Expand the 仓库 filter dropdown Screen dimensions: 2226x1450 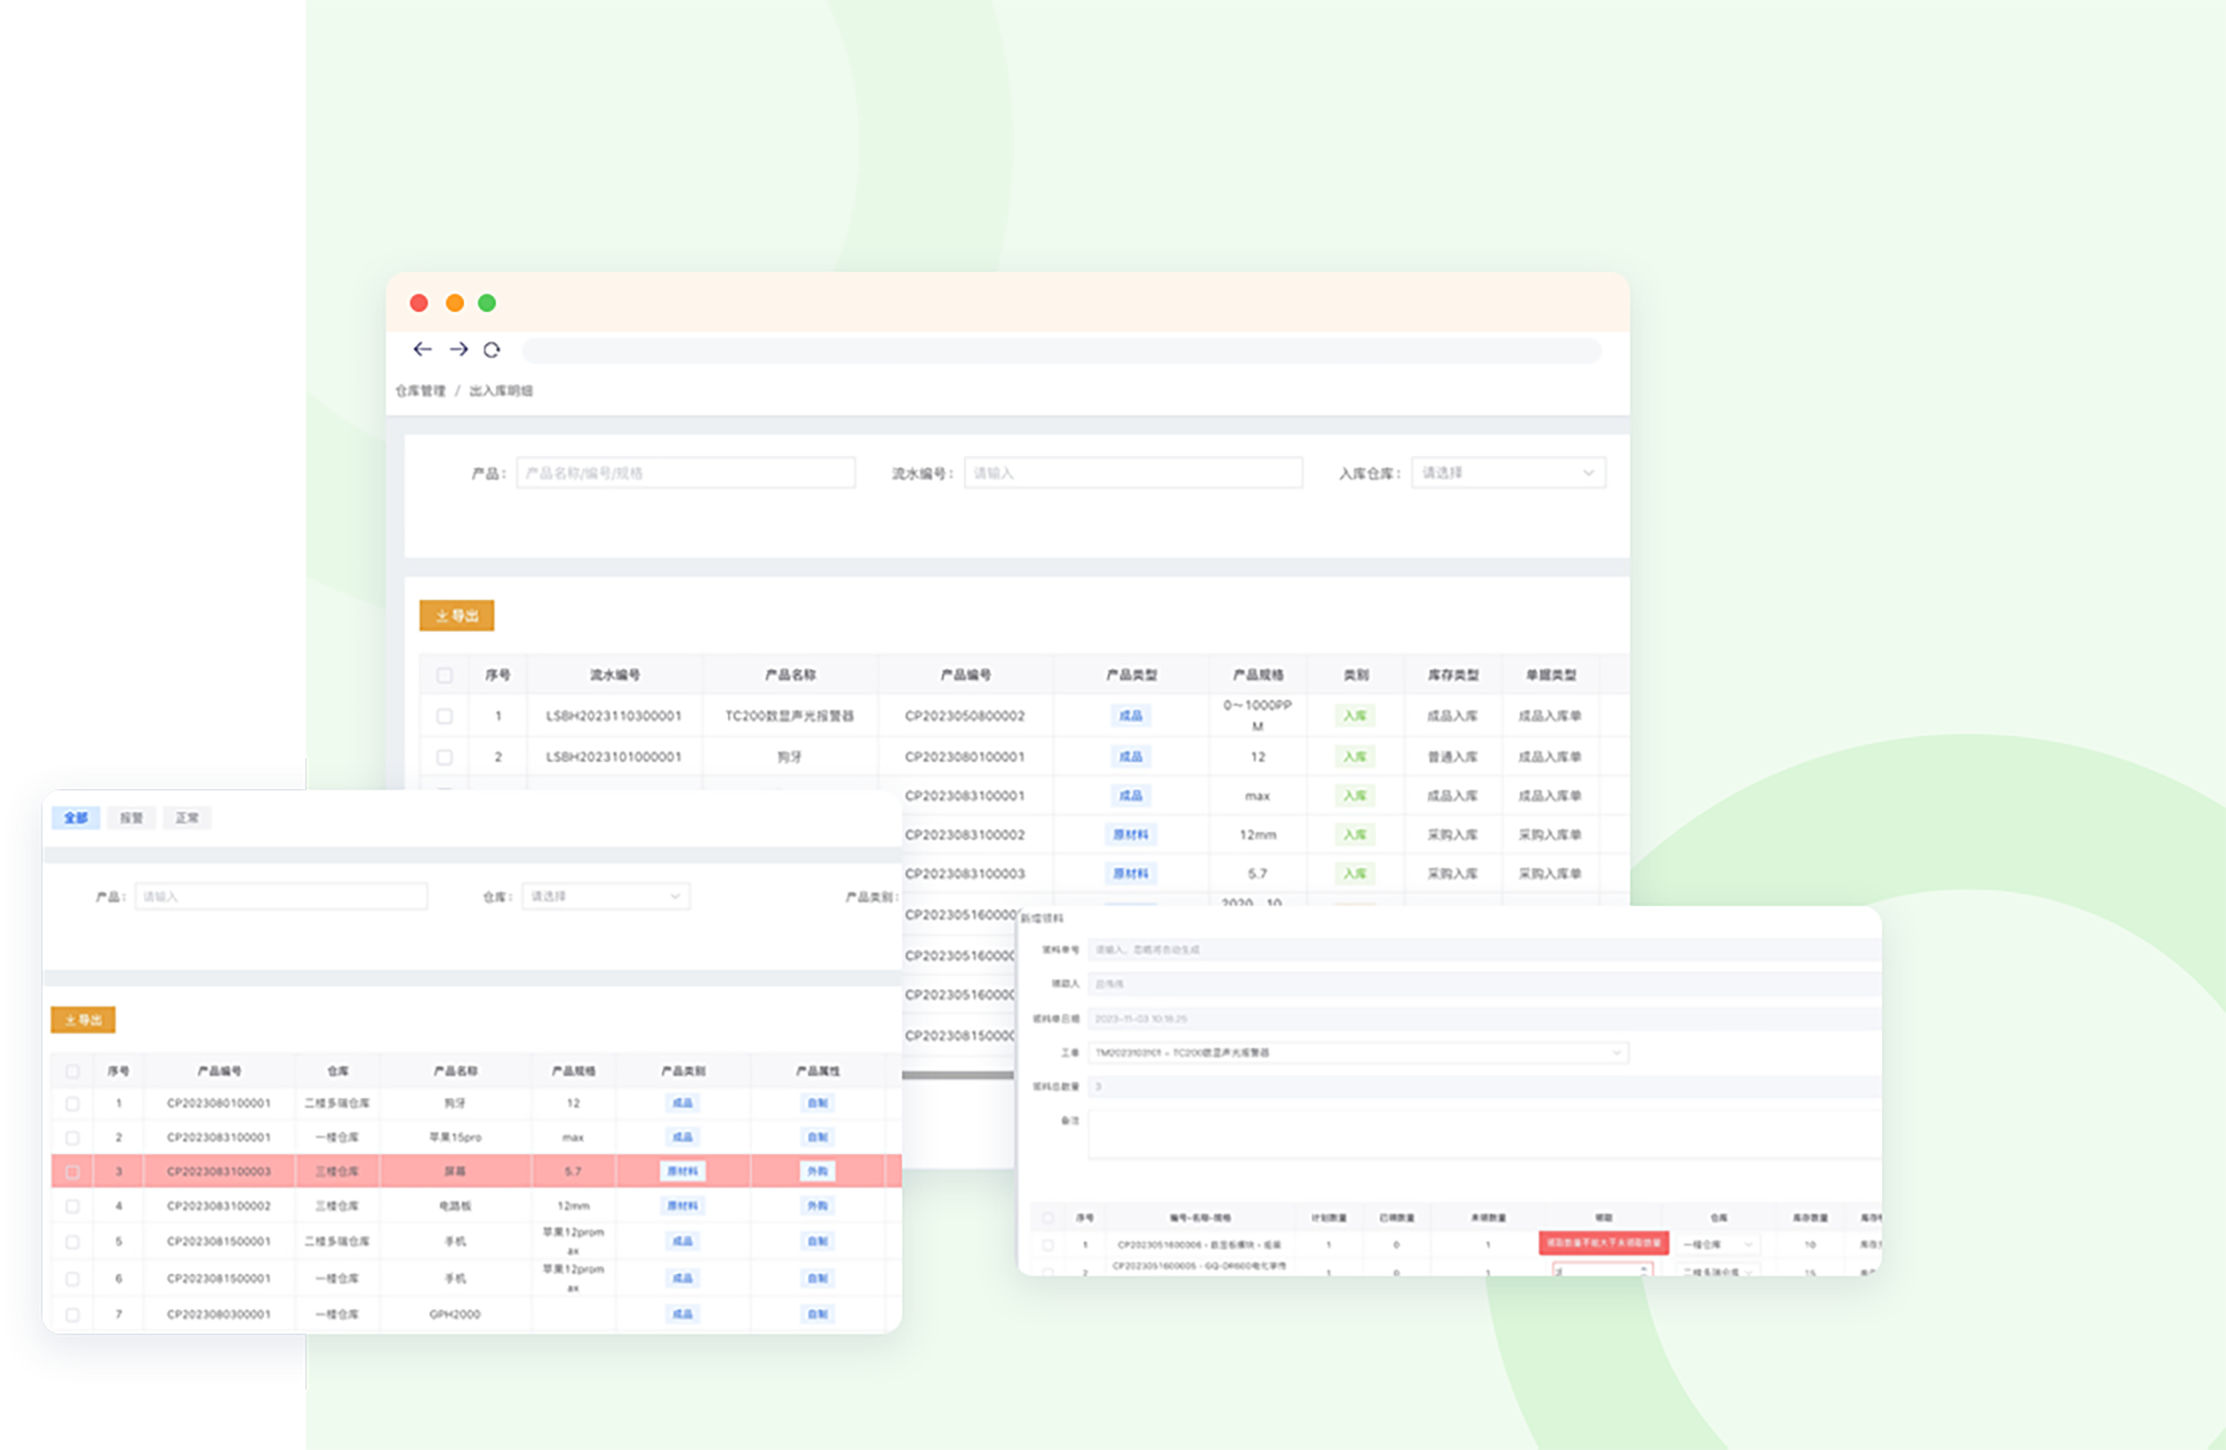pyautogui.click(x=605, y=896)
